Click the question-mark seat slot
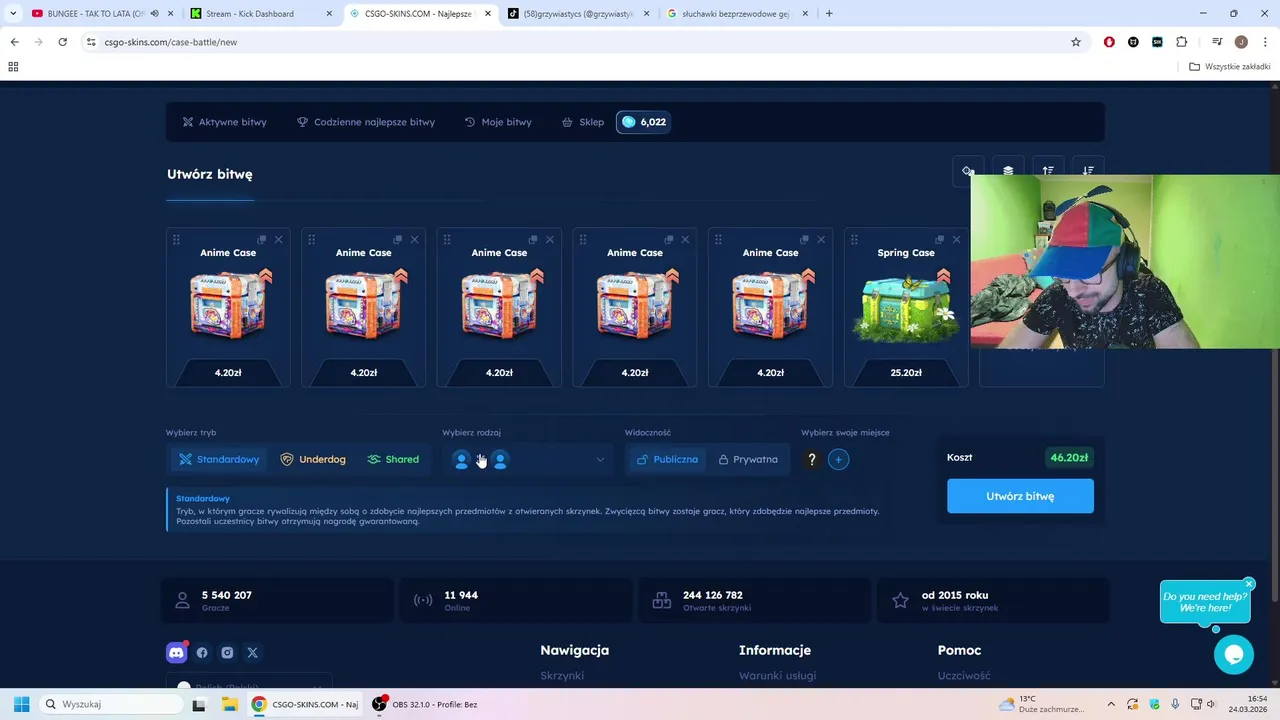The image size is (1280, 720). click(812, 459)
